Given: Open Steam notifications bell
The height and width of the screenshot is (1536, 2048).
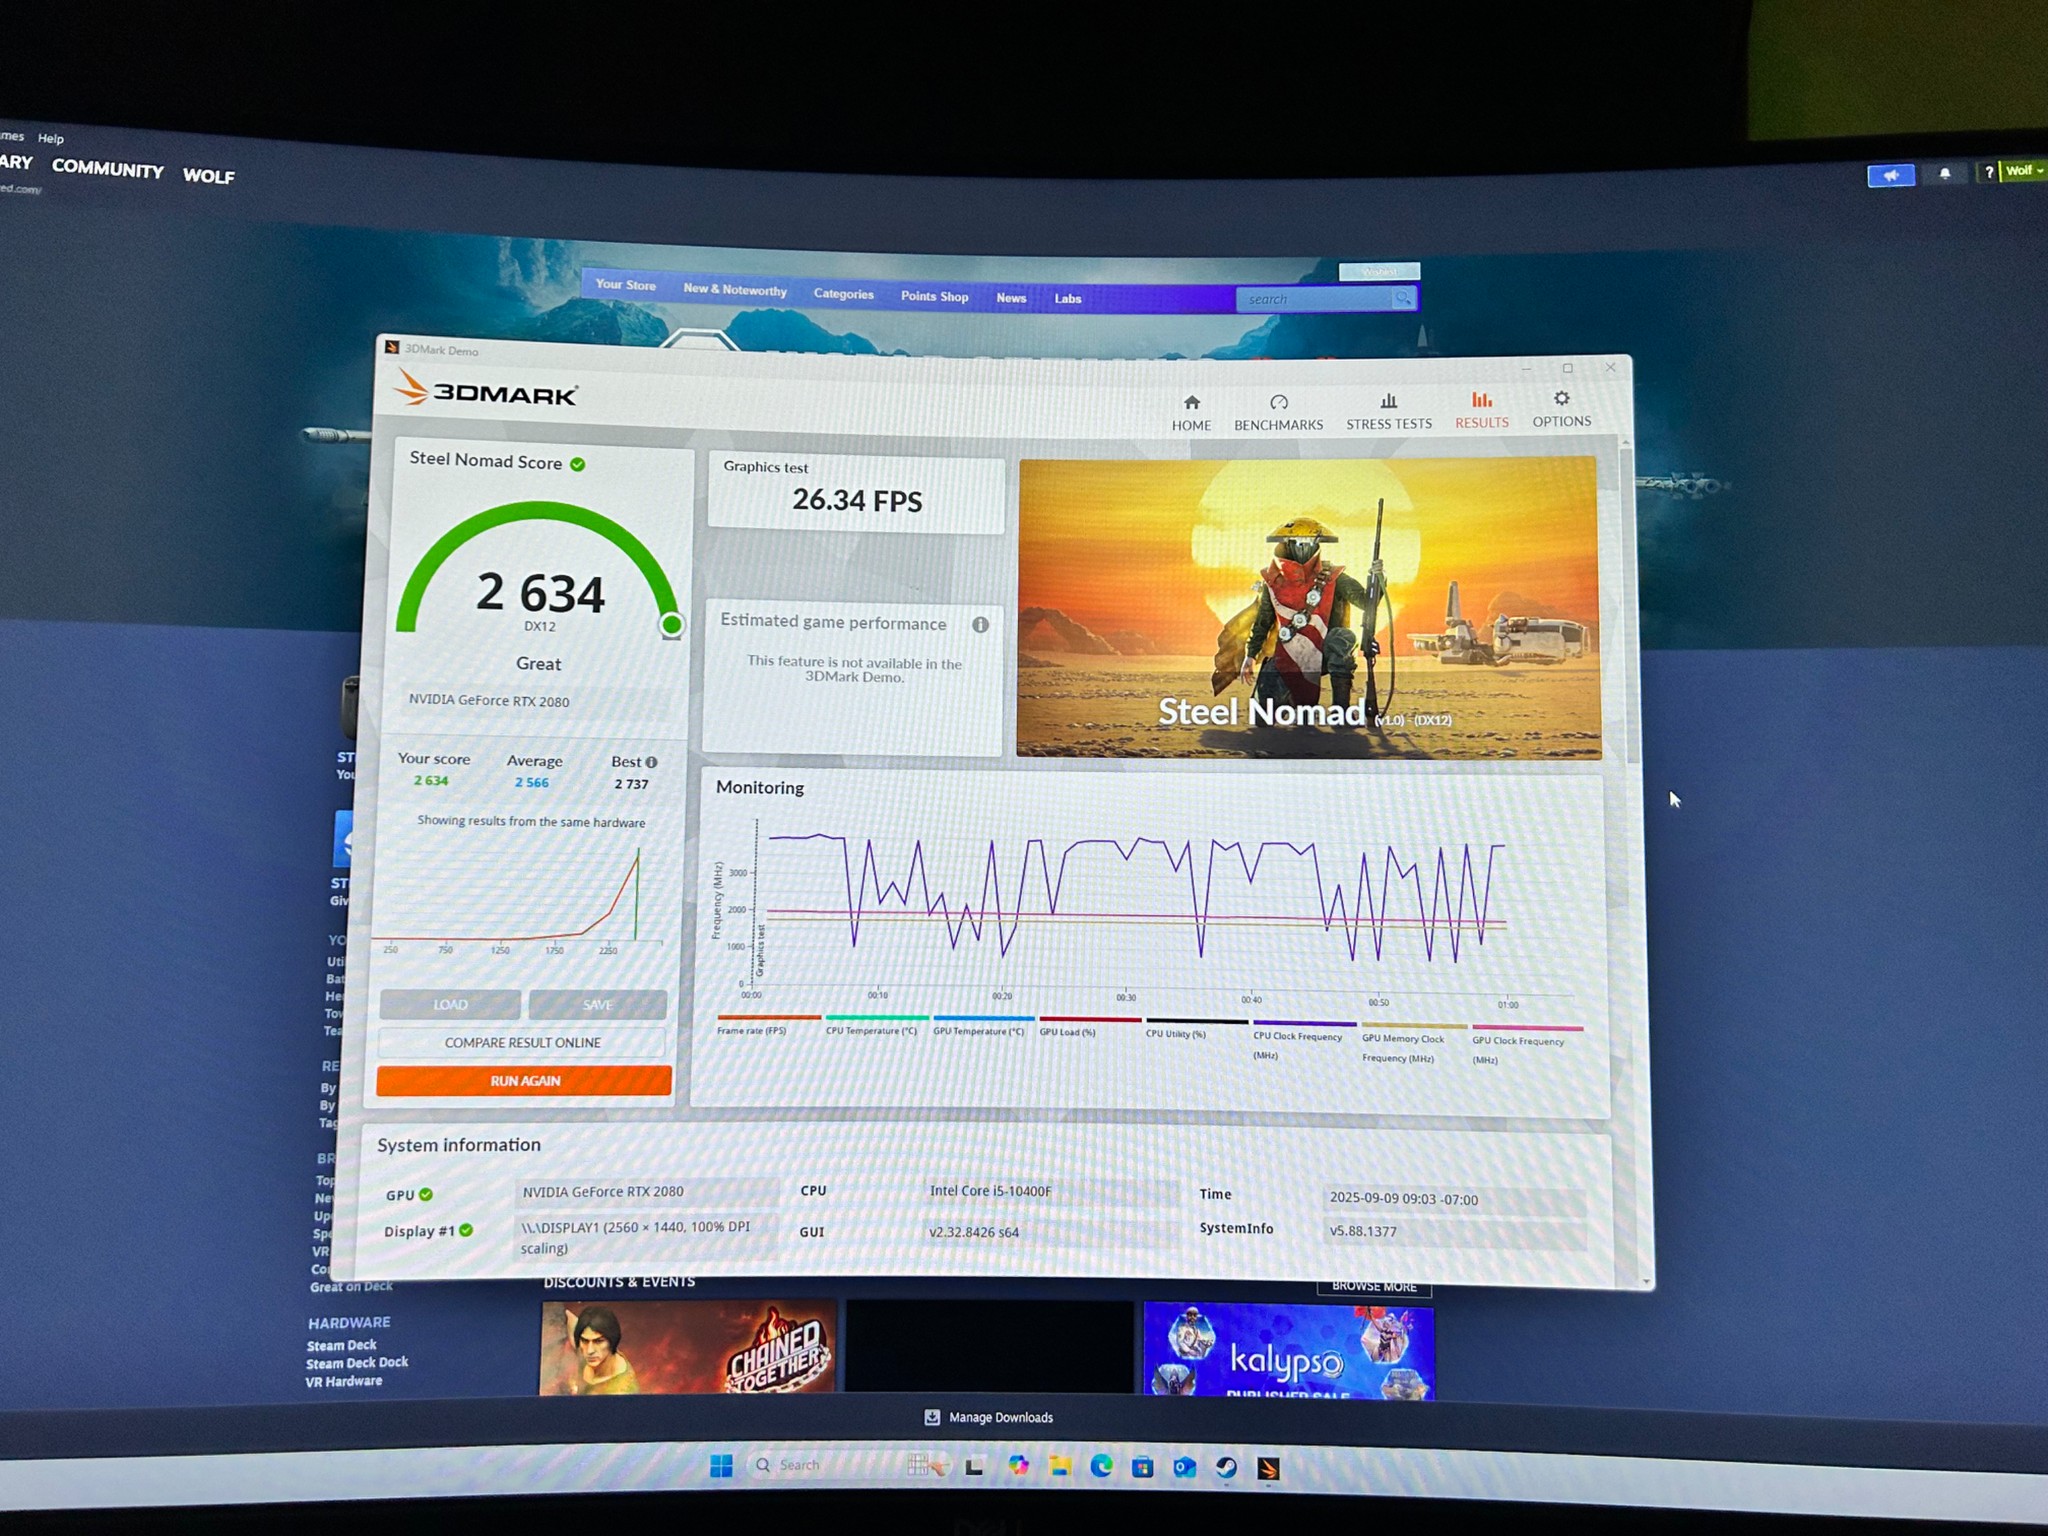Looking at the screenshot, I should click(x=1945, y=174).
